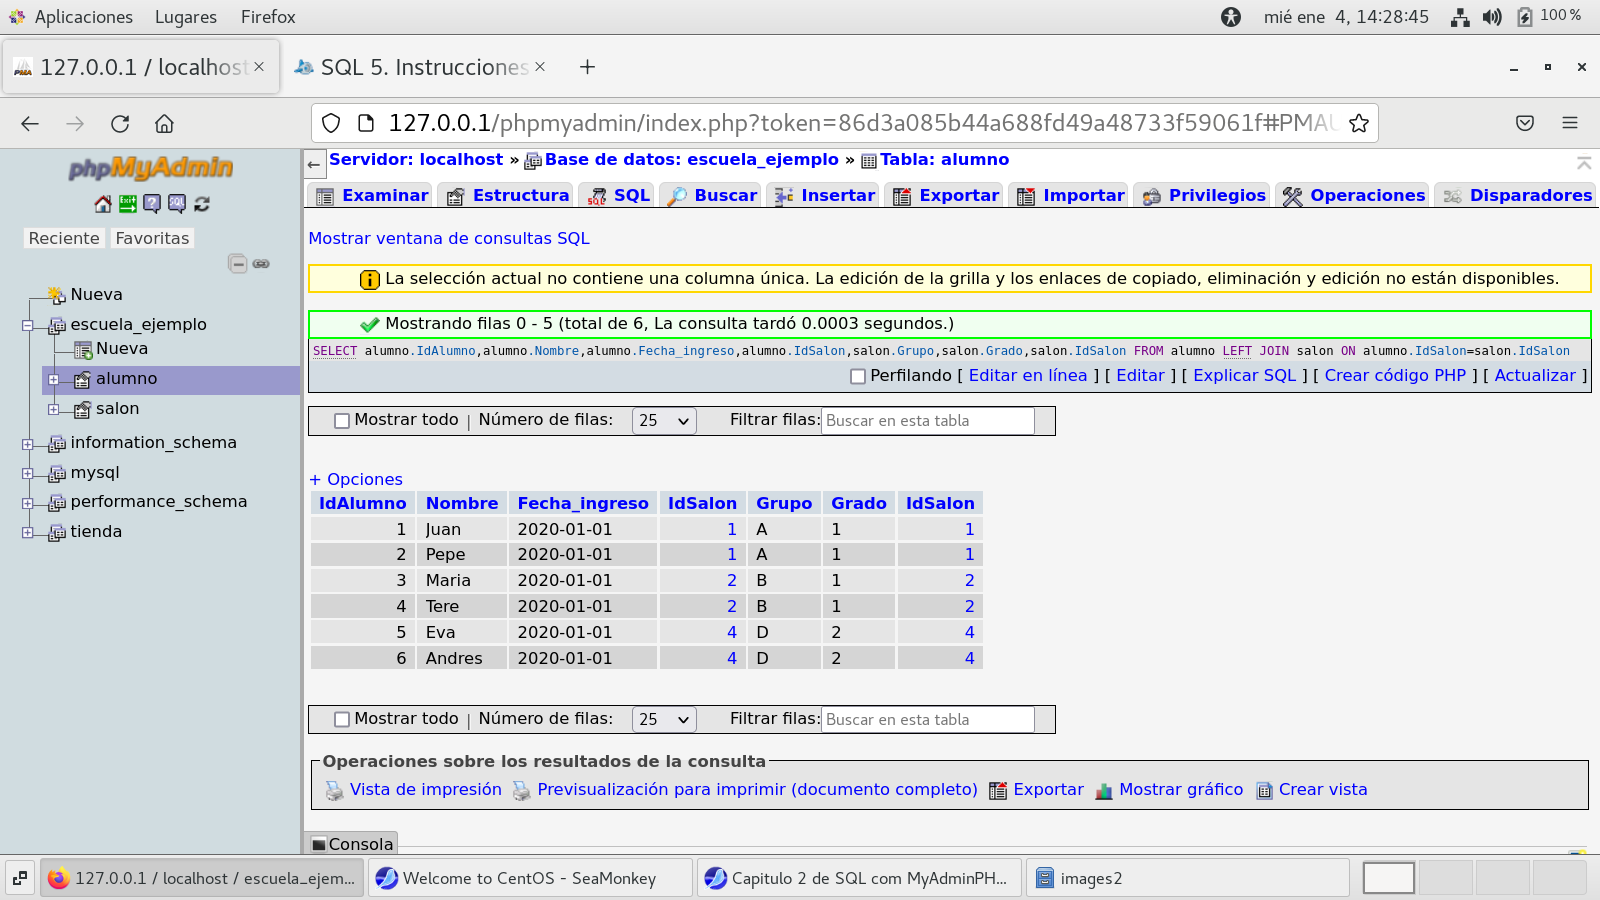This screenshot has height=900, width=1600.
Task: Click the top Filtrar filas search field
Action: point(927,421)
